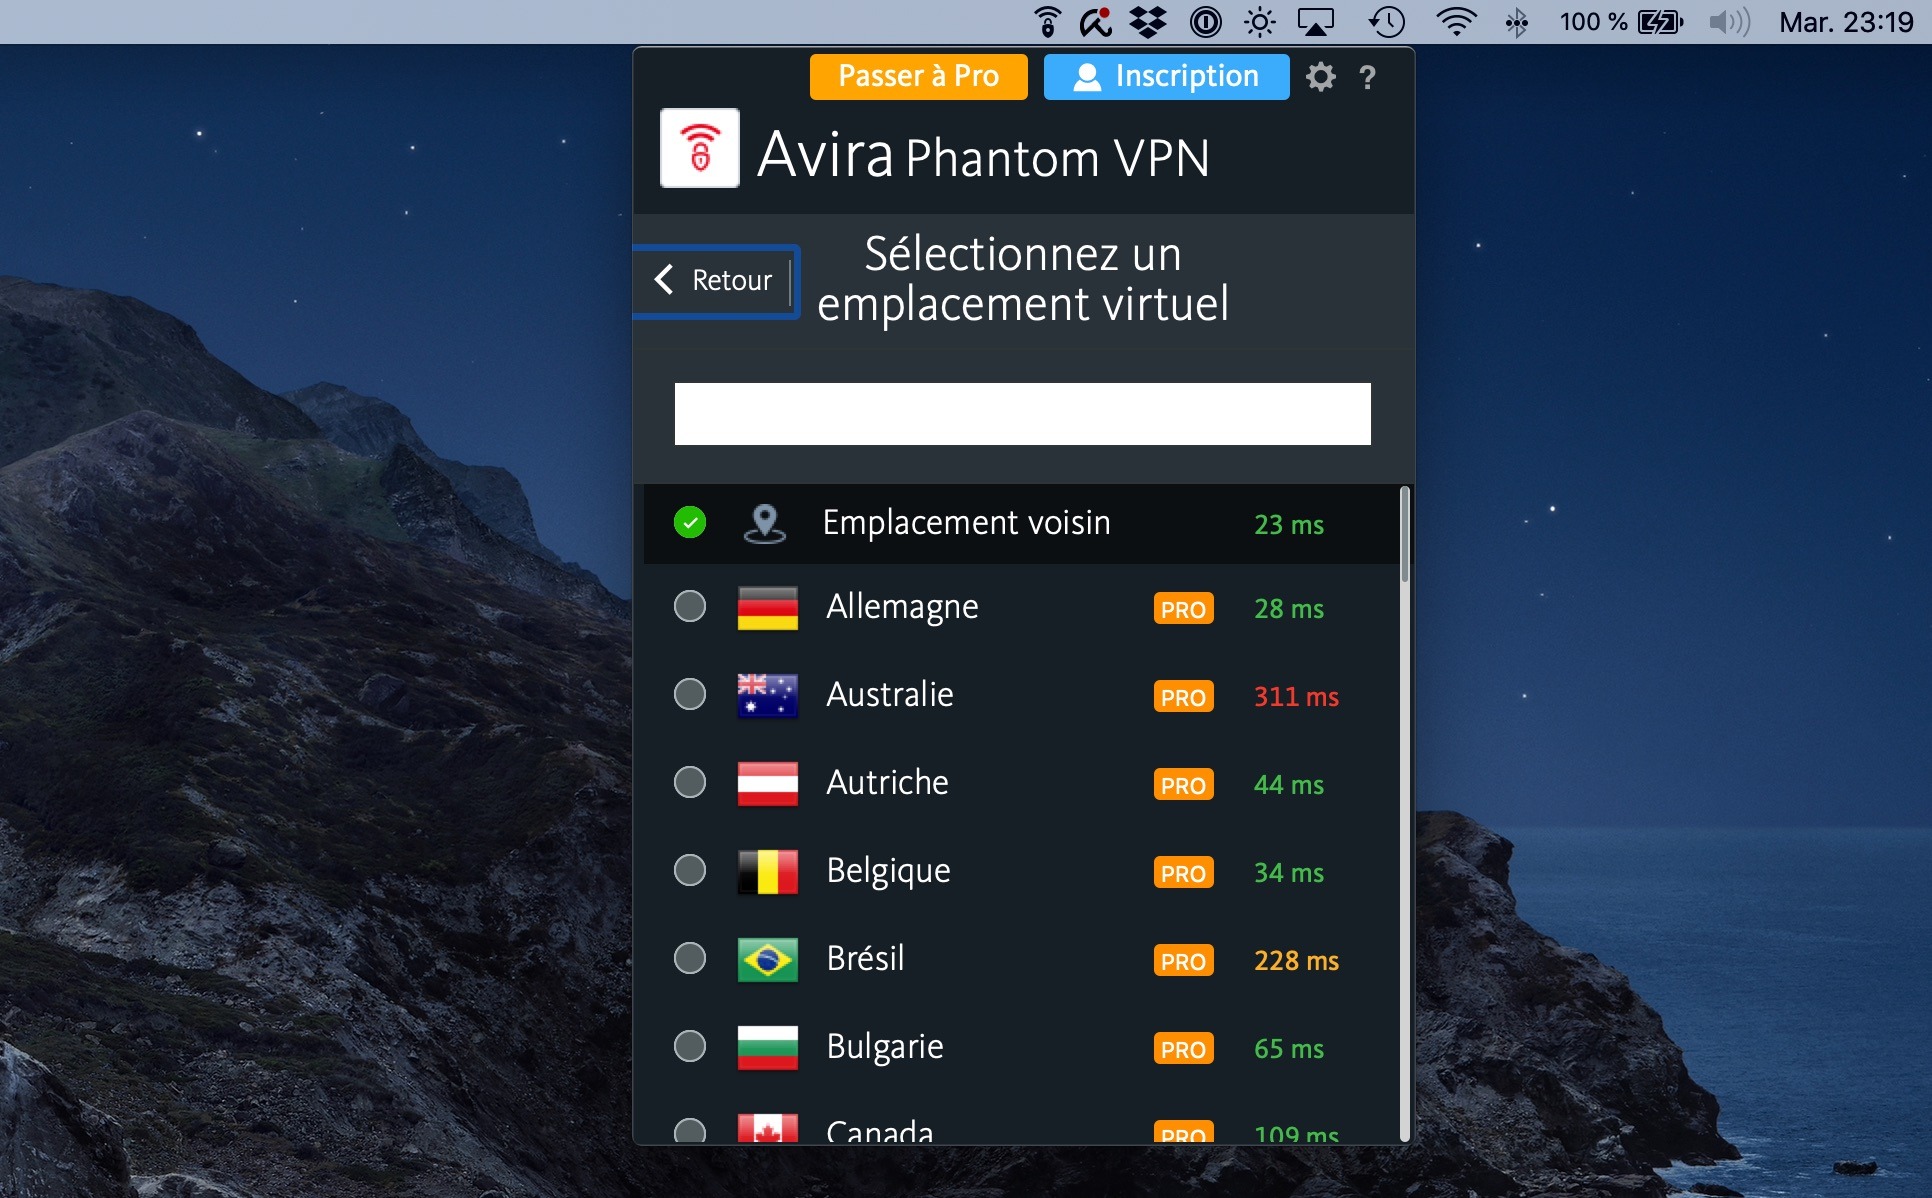Click the PRO badge next to Australie
Screen dimensions: 1932x1198
click(1183, 697)
